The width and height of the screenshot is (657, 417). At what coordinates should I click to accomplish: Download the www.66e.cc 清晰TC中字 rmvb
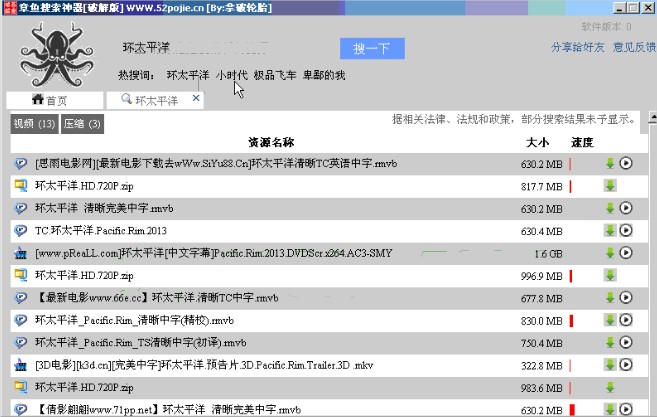610,298
